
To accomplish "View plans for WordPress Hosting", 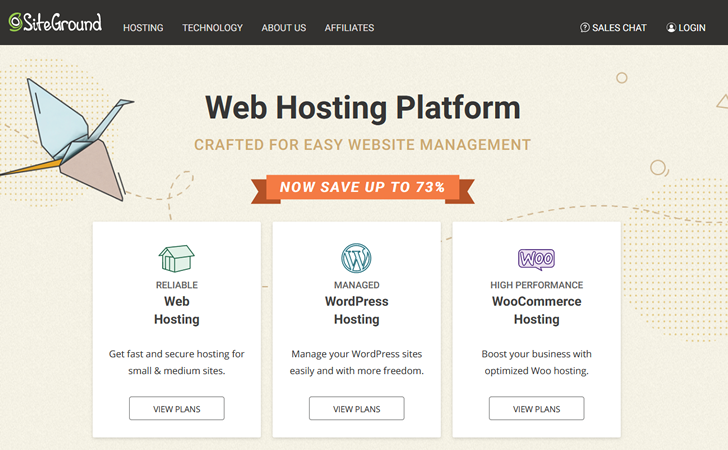I will (357, 409).
